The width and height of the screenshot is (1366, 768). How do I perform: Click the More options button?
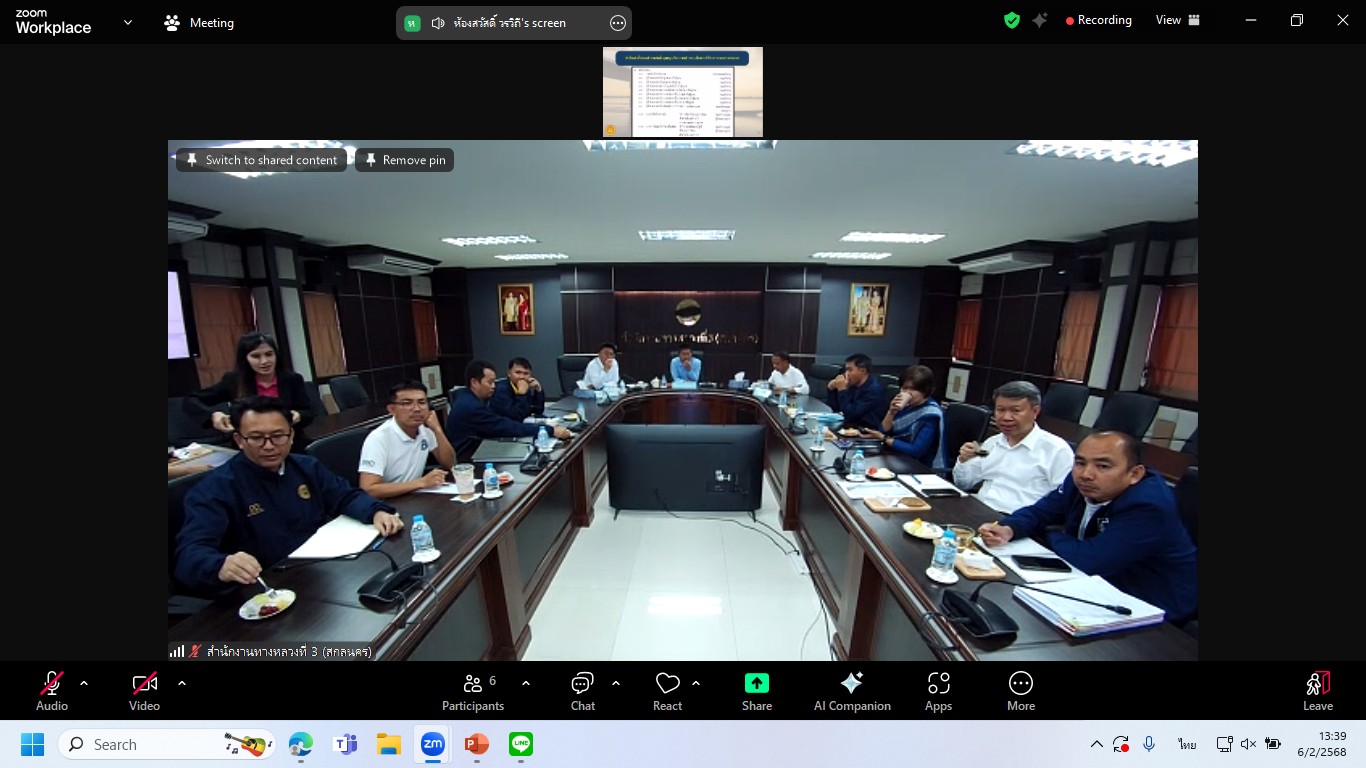tap(1020, 690)
